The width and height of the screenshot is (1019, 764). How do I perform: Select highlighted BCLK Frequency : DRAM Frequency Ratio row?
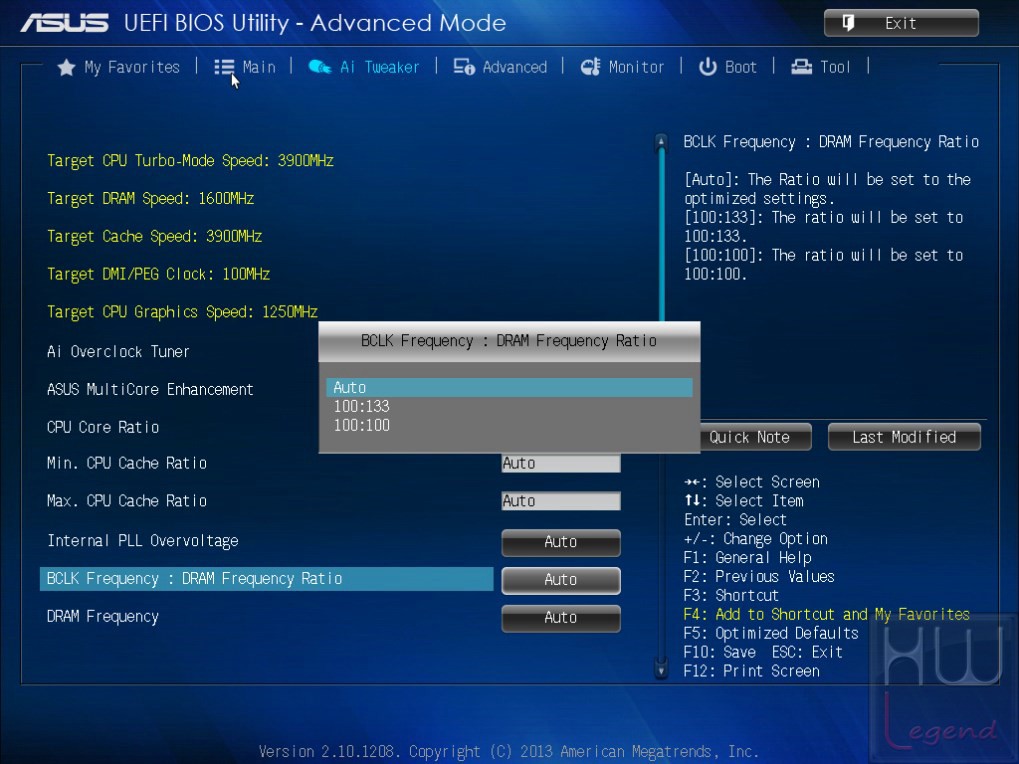[x=266, y=579]
